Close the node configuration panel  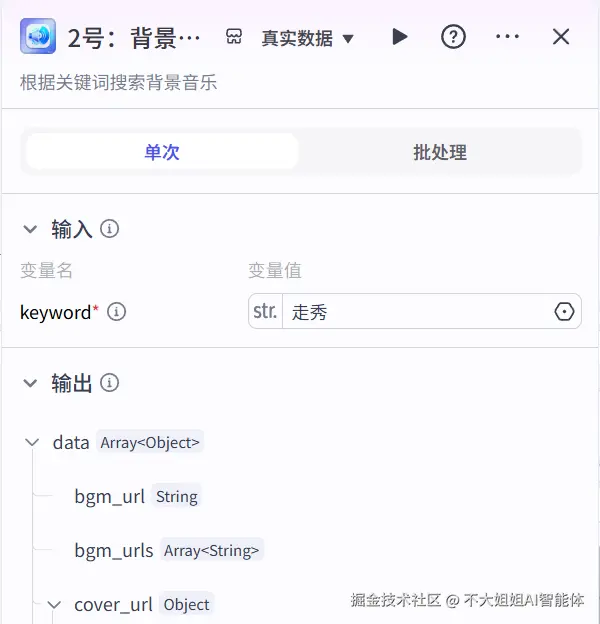tap(561, 37)
